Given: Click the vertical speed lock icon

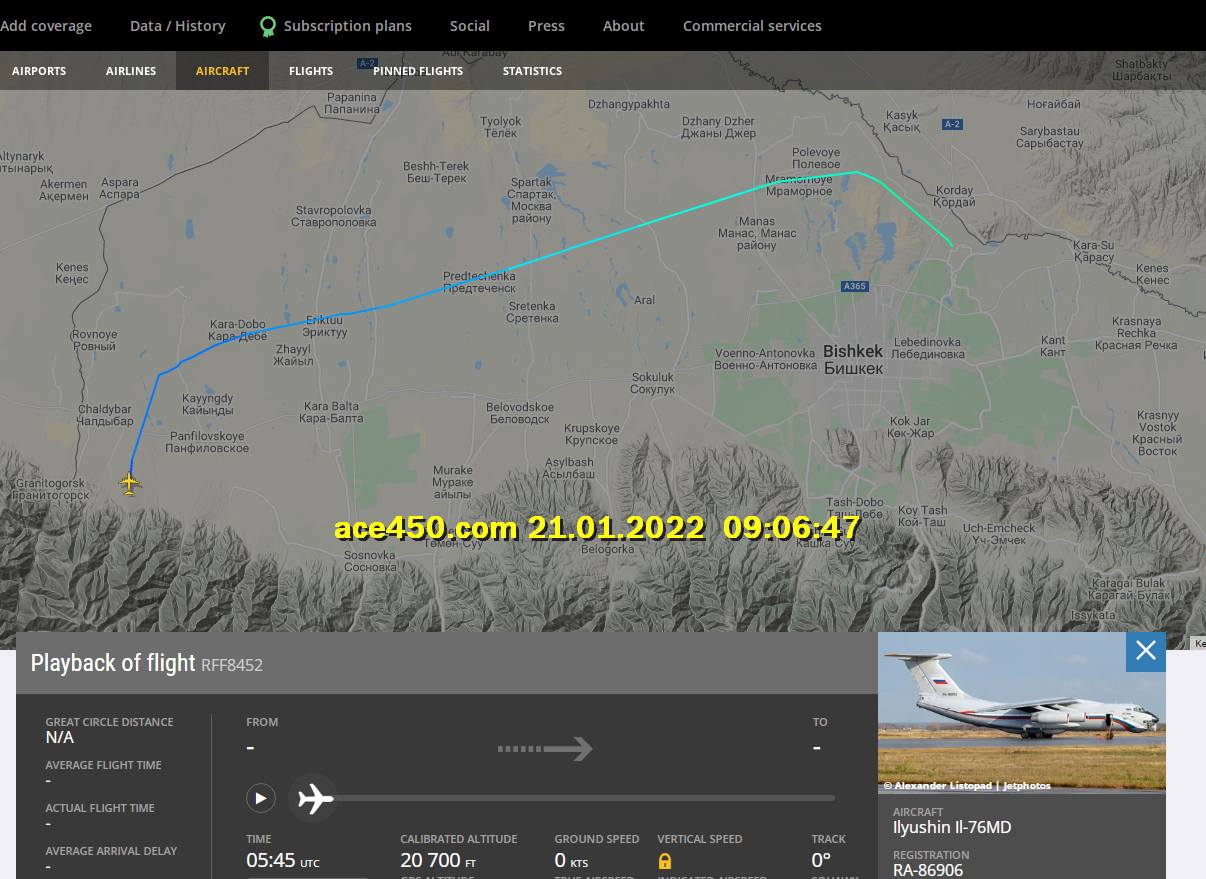Looking at the screenshot, I should tap(665, 861).
